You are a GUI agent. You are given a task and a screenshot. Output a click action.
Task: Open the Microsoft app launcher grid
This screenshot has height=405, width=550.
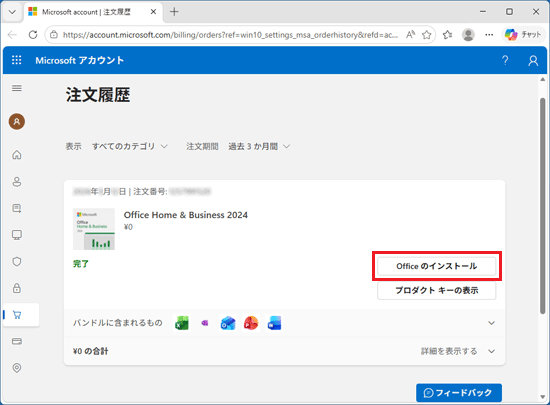[x=16, y=60]
